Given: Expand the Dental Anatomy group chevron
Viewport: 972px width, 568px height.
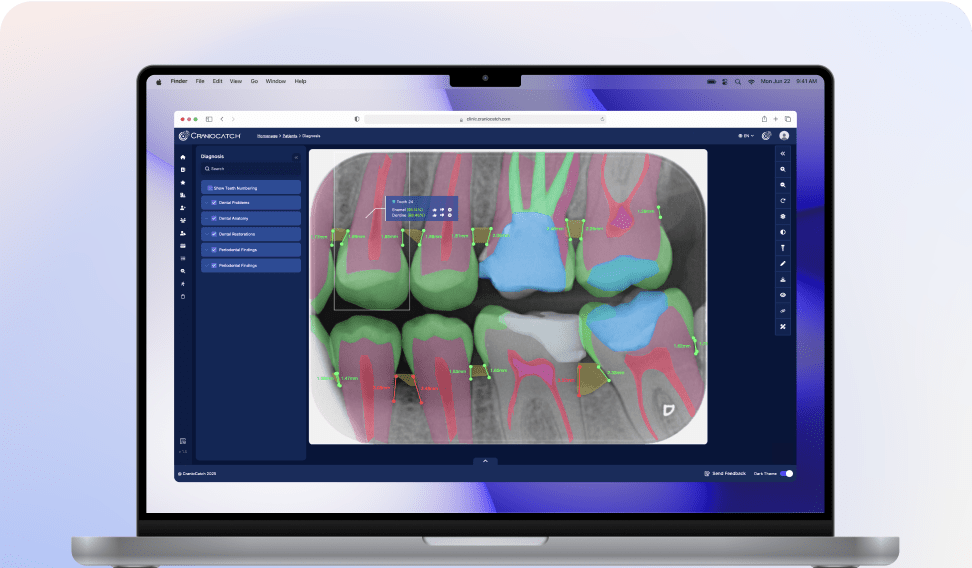Looking at the screenshot, I should tap(206, 218).
